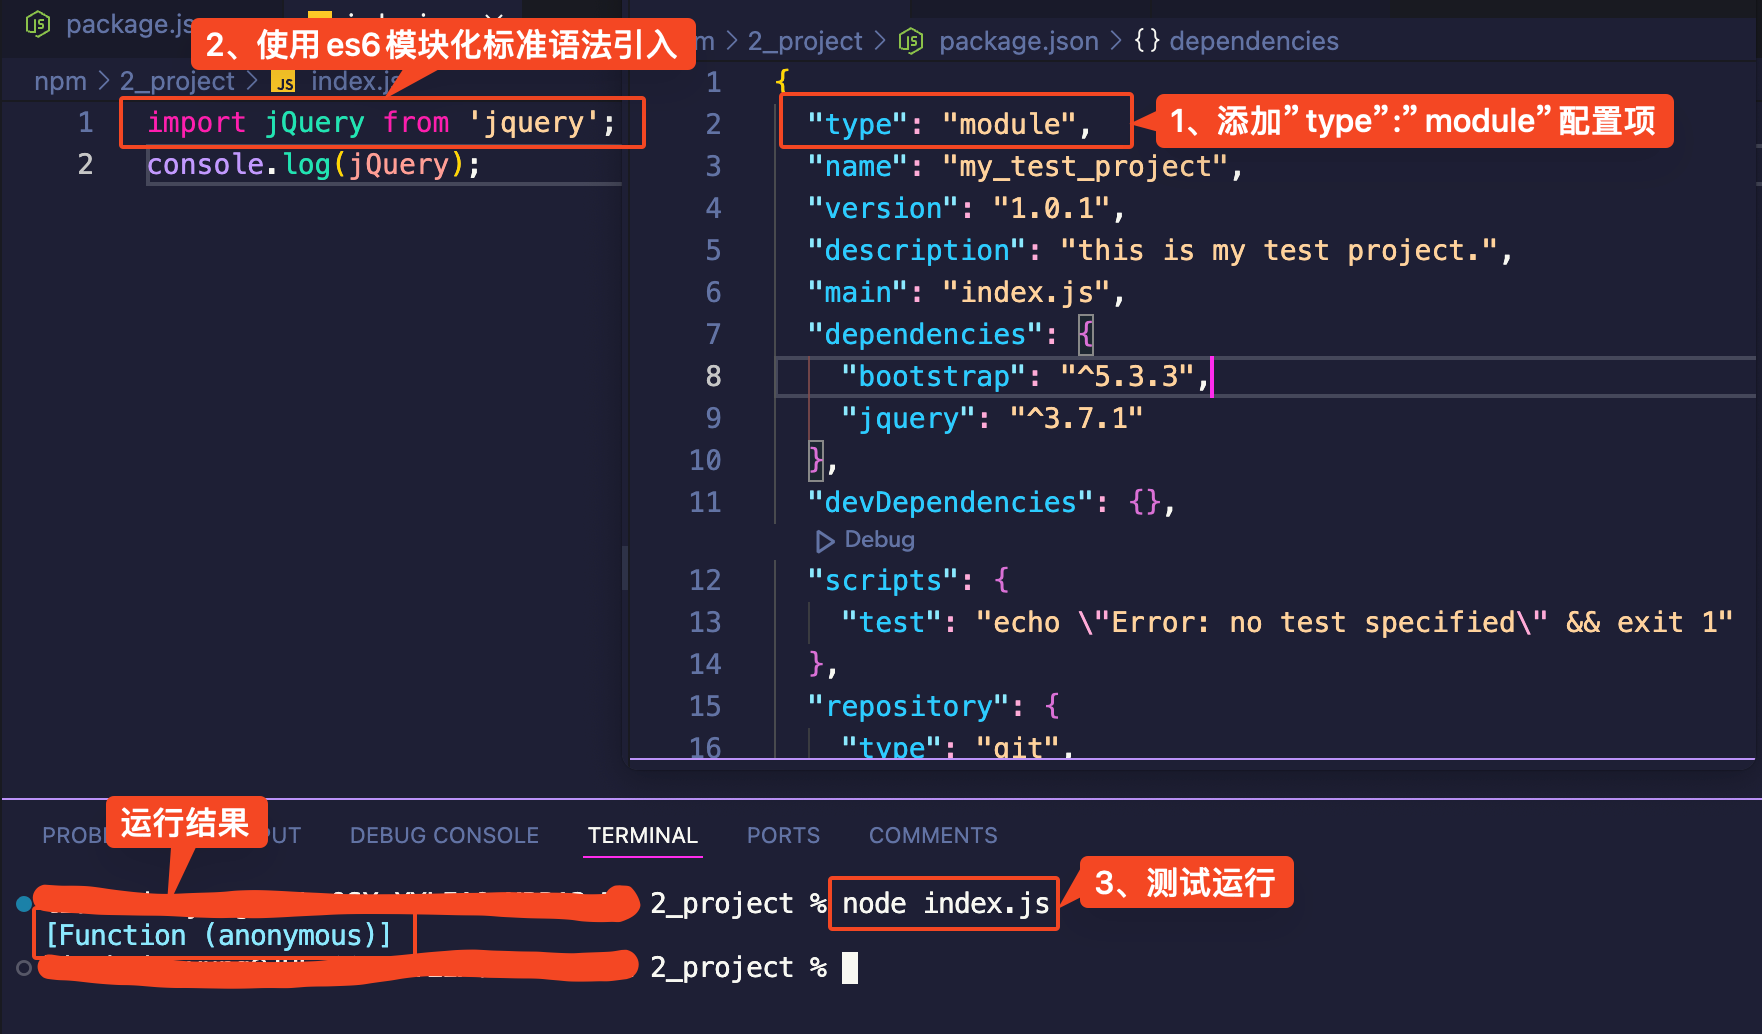Click hollow circle marker at current terminal prompt
The image size is (1762, 1034).
[x=23, y=968]
